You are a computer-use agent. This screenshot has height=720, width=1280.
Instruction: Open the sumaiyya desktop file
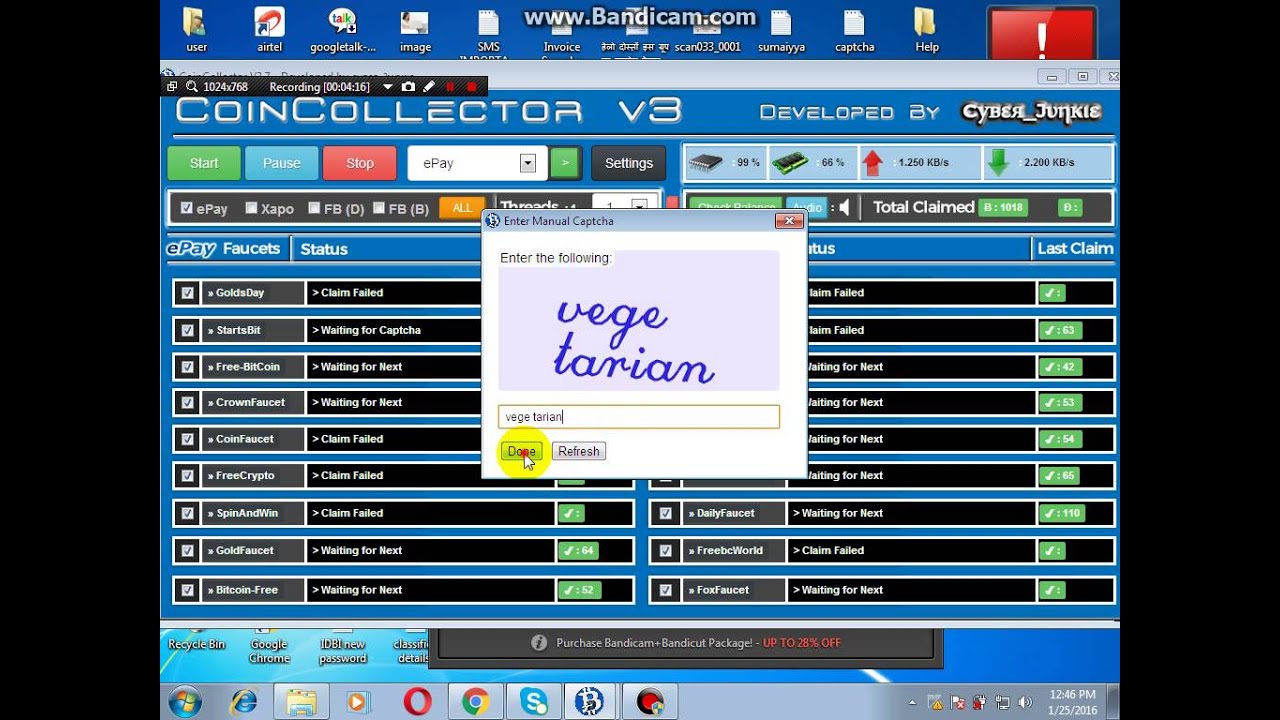click(x=781, y=30)
